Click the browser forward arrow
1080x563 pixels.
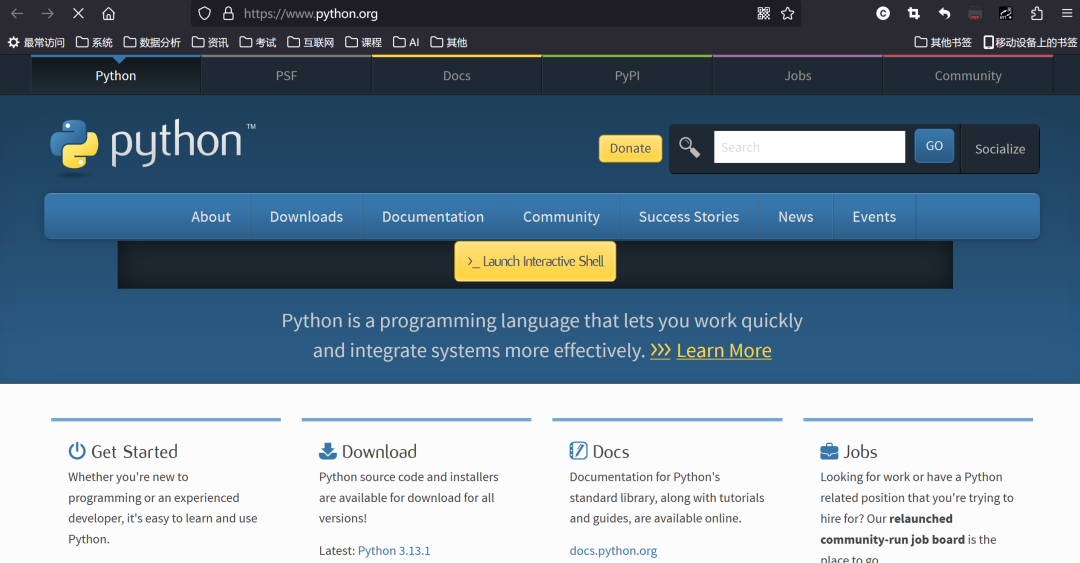point(48,13)
